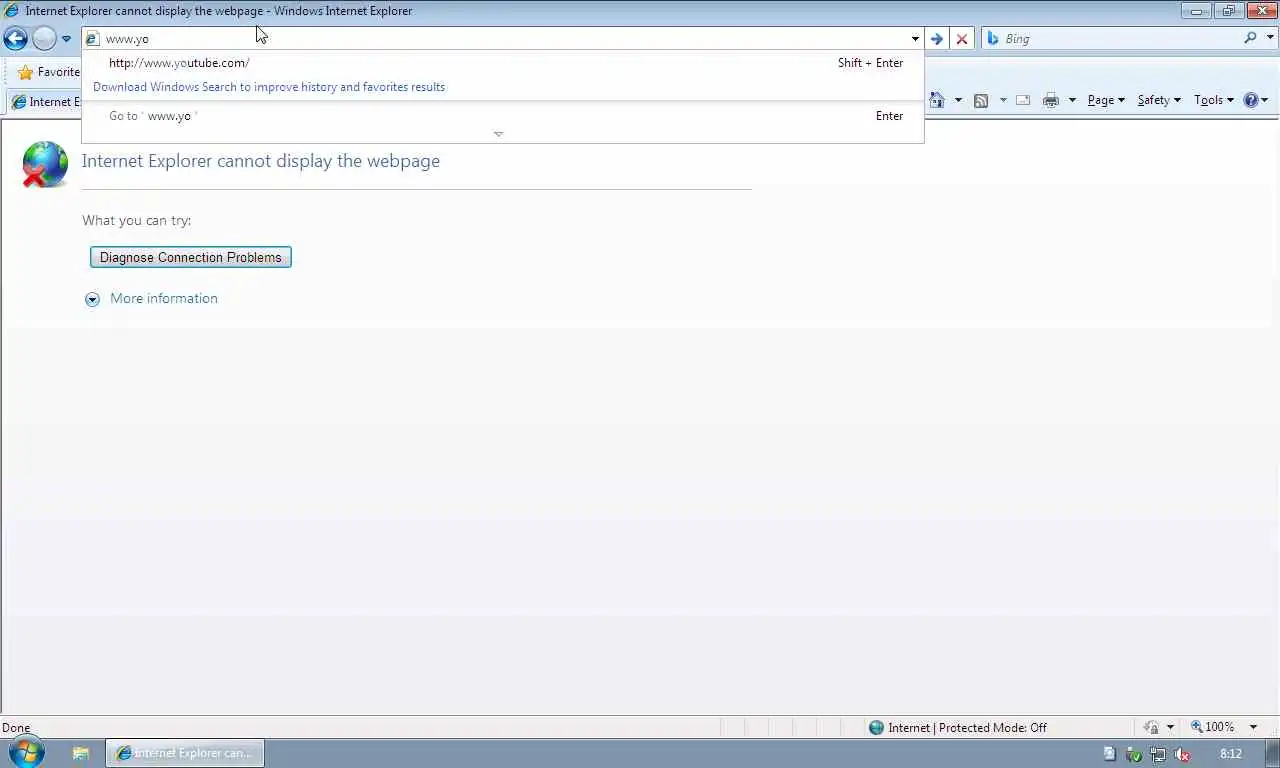Click the green checkmark tray icon
1280x768 pixels.
click(1133, 754)
